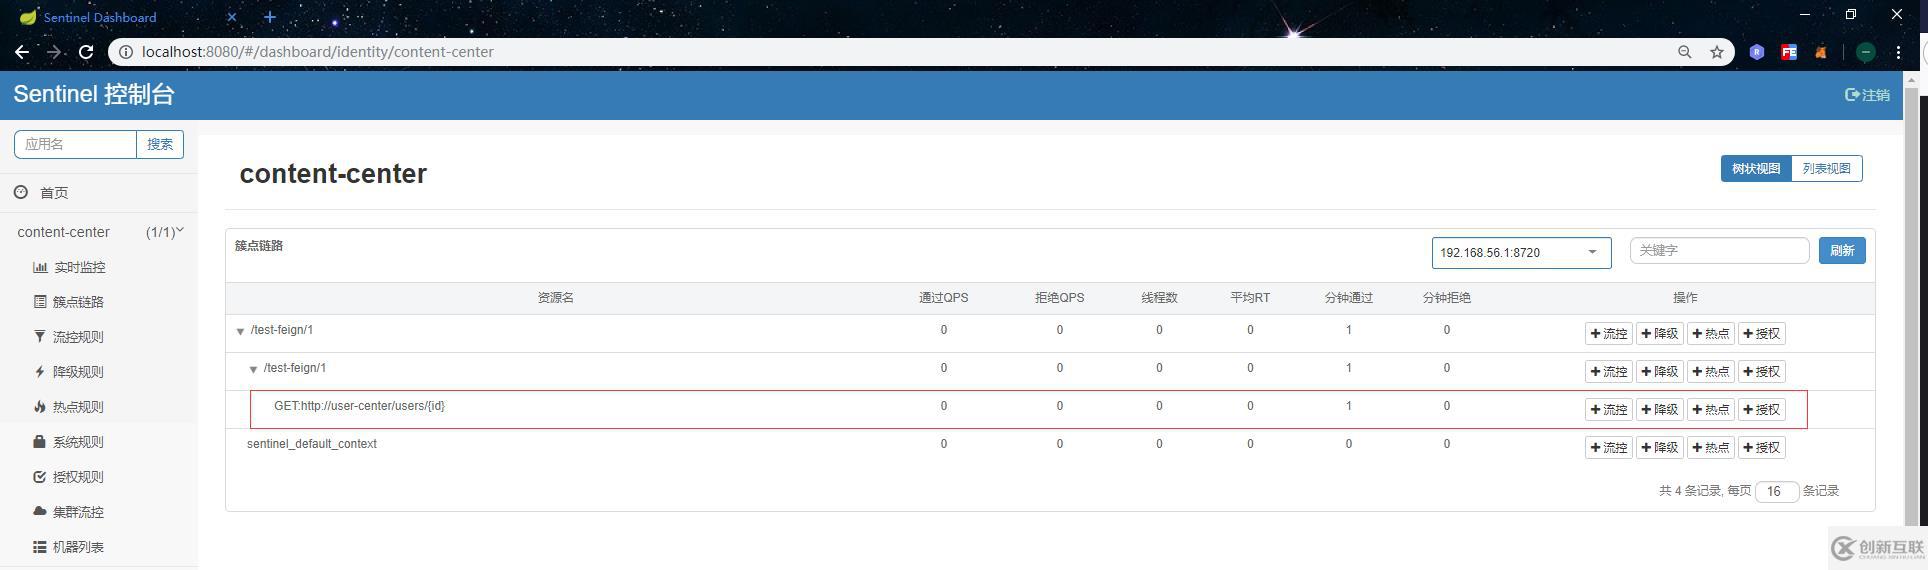Click the 刷新 refresh button
Screen dimensions: 1928x570
[1842, 251]
